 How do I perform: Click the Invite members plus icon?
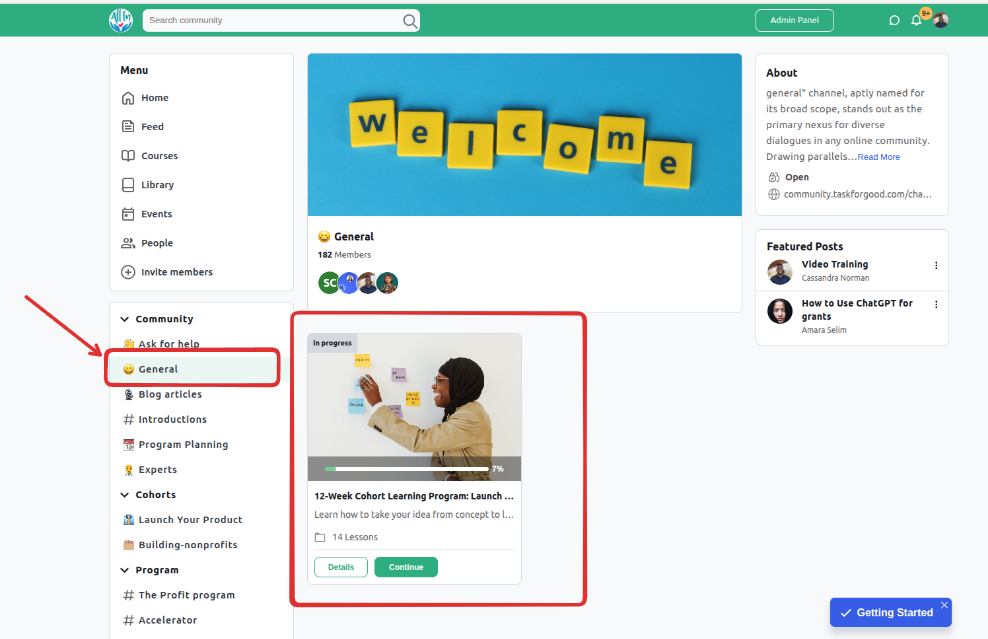pyautogui.click(x=128, y=272)
